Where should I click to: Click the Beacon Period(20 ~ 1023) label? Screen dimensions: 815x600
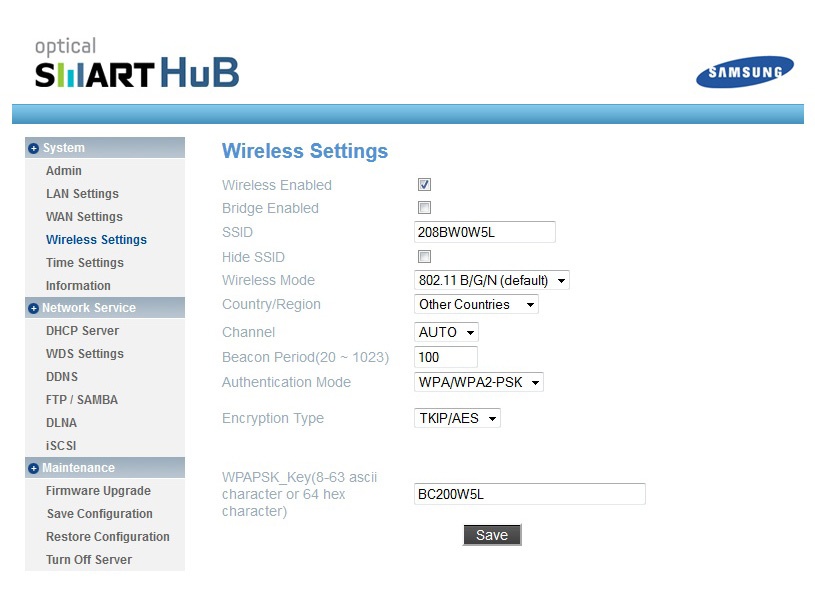(x=305, y=357)
